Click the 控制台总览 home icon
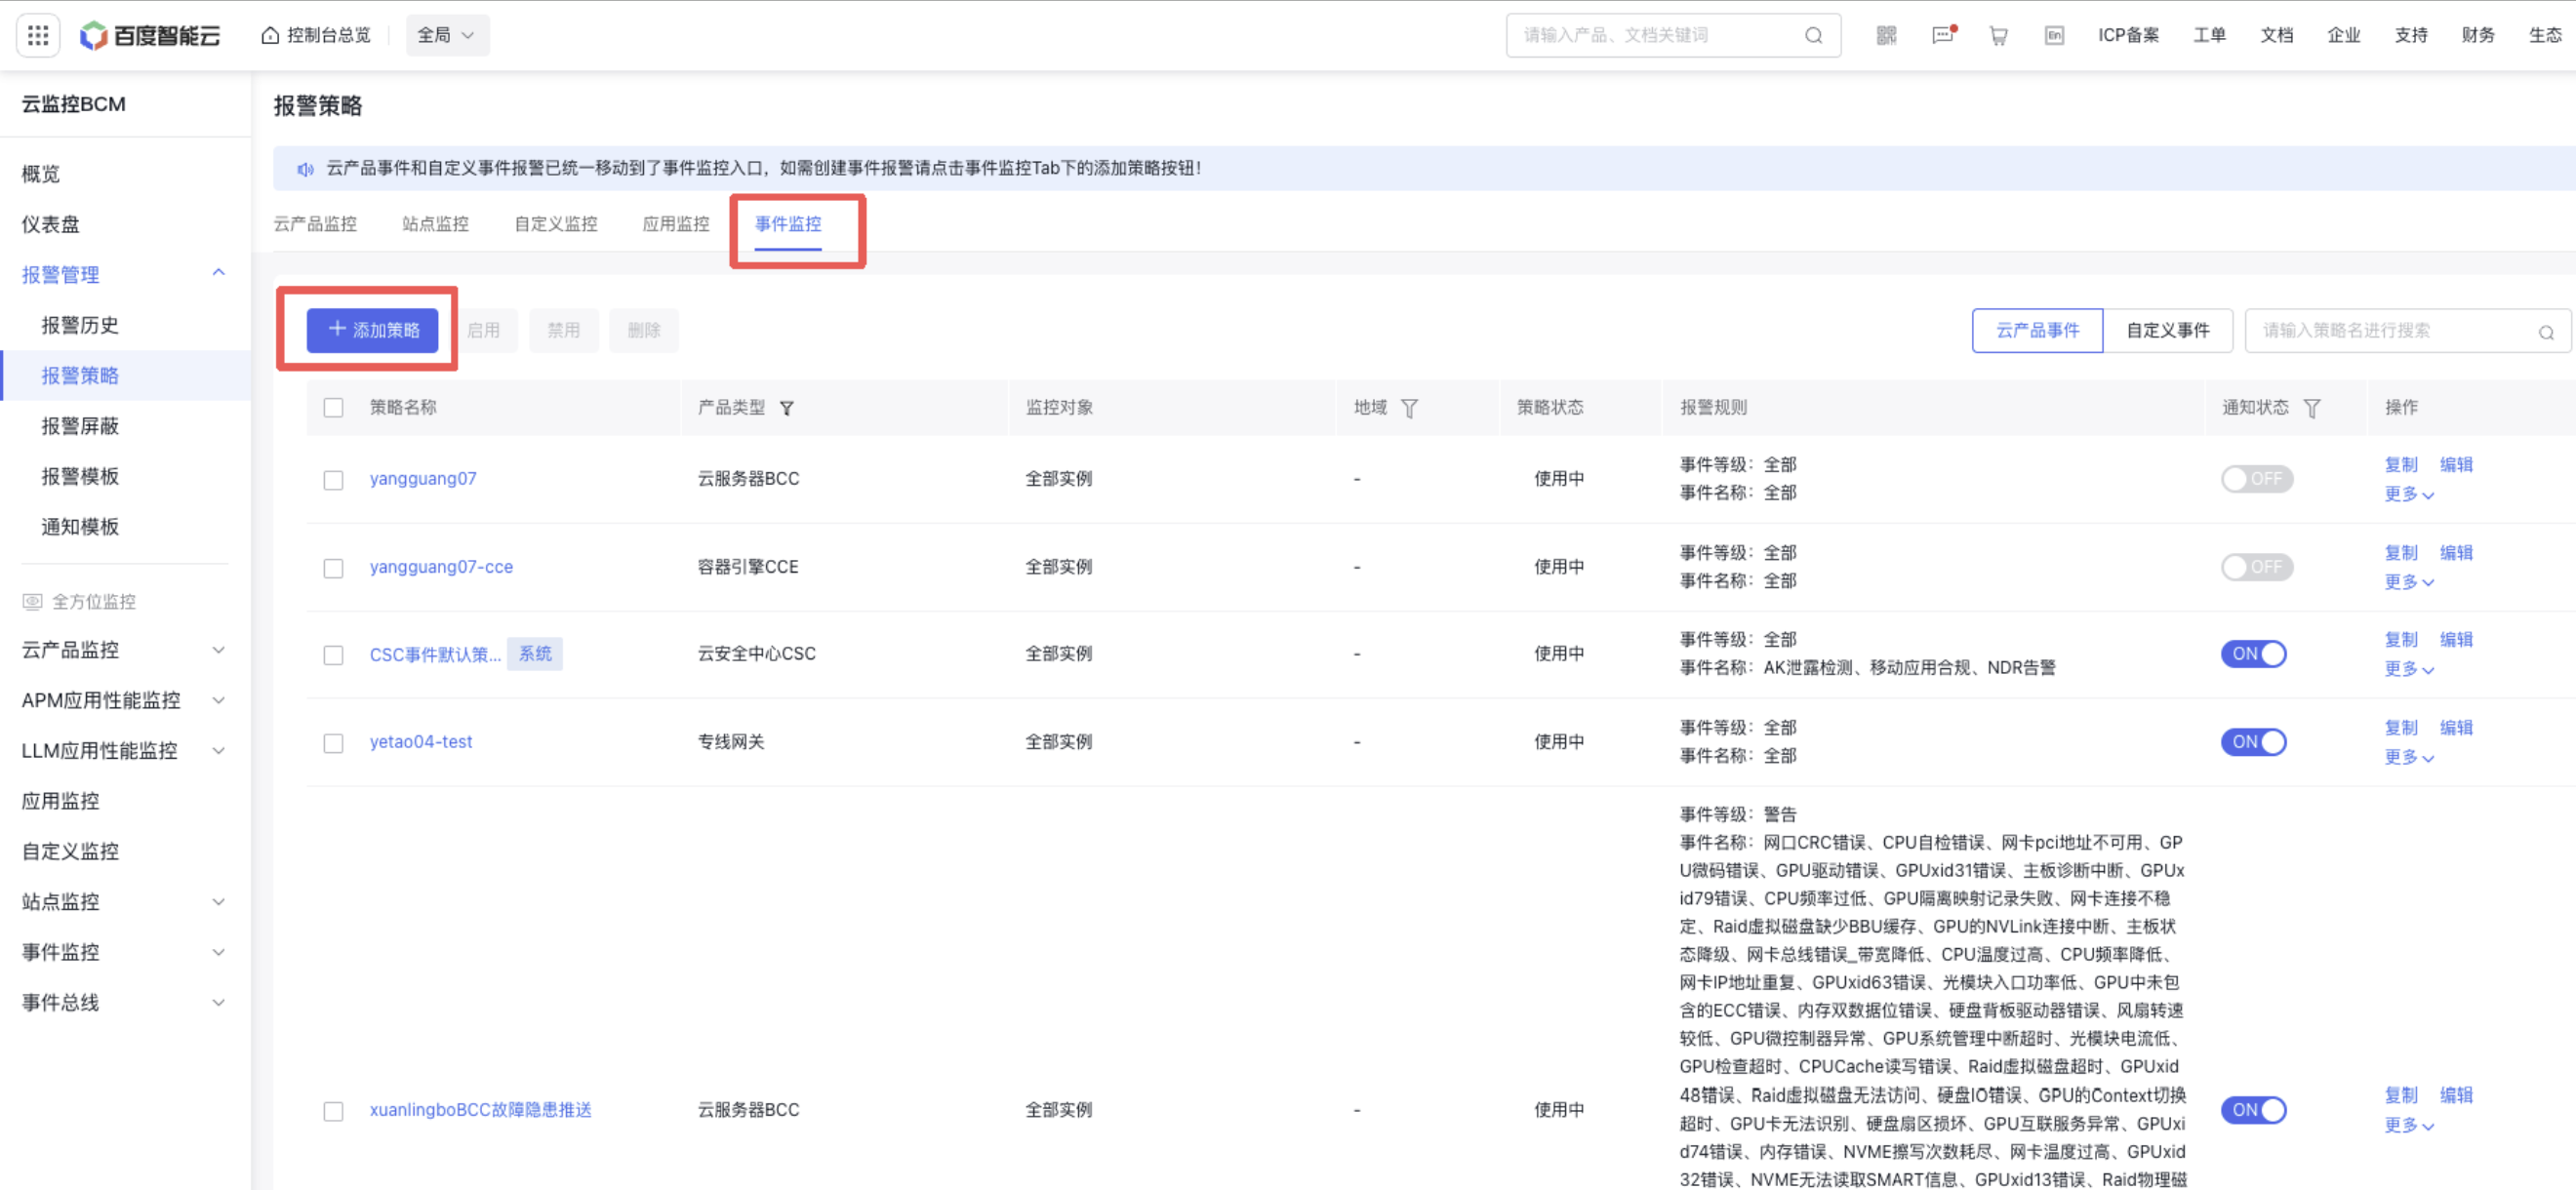 tap(270, 36)
